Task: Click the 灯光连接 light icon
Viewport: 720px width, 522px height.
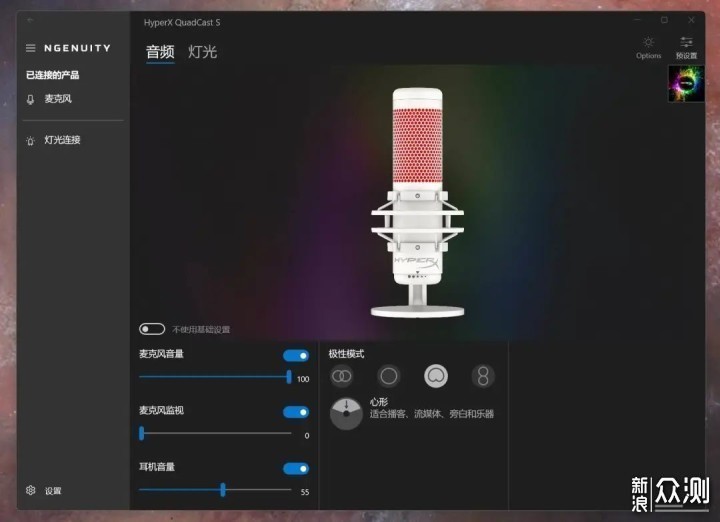Action: coord(30,140)
